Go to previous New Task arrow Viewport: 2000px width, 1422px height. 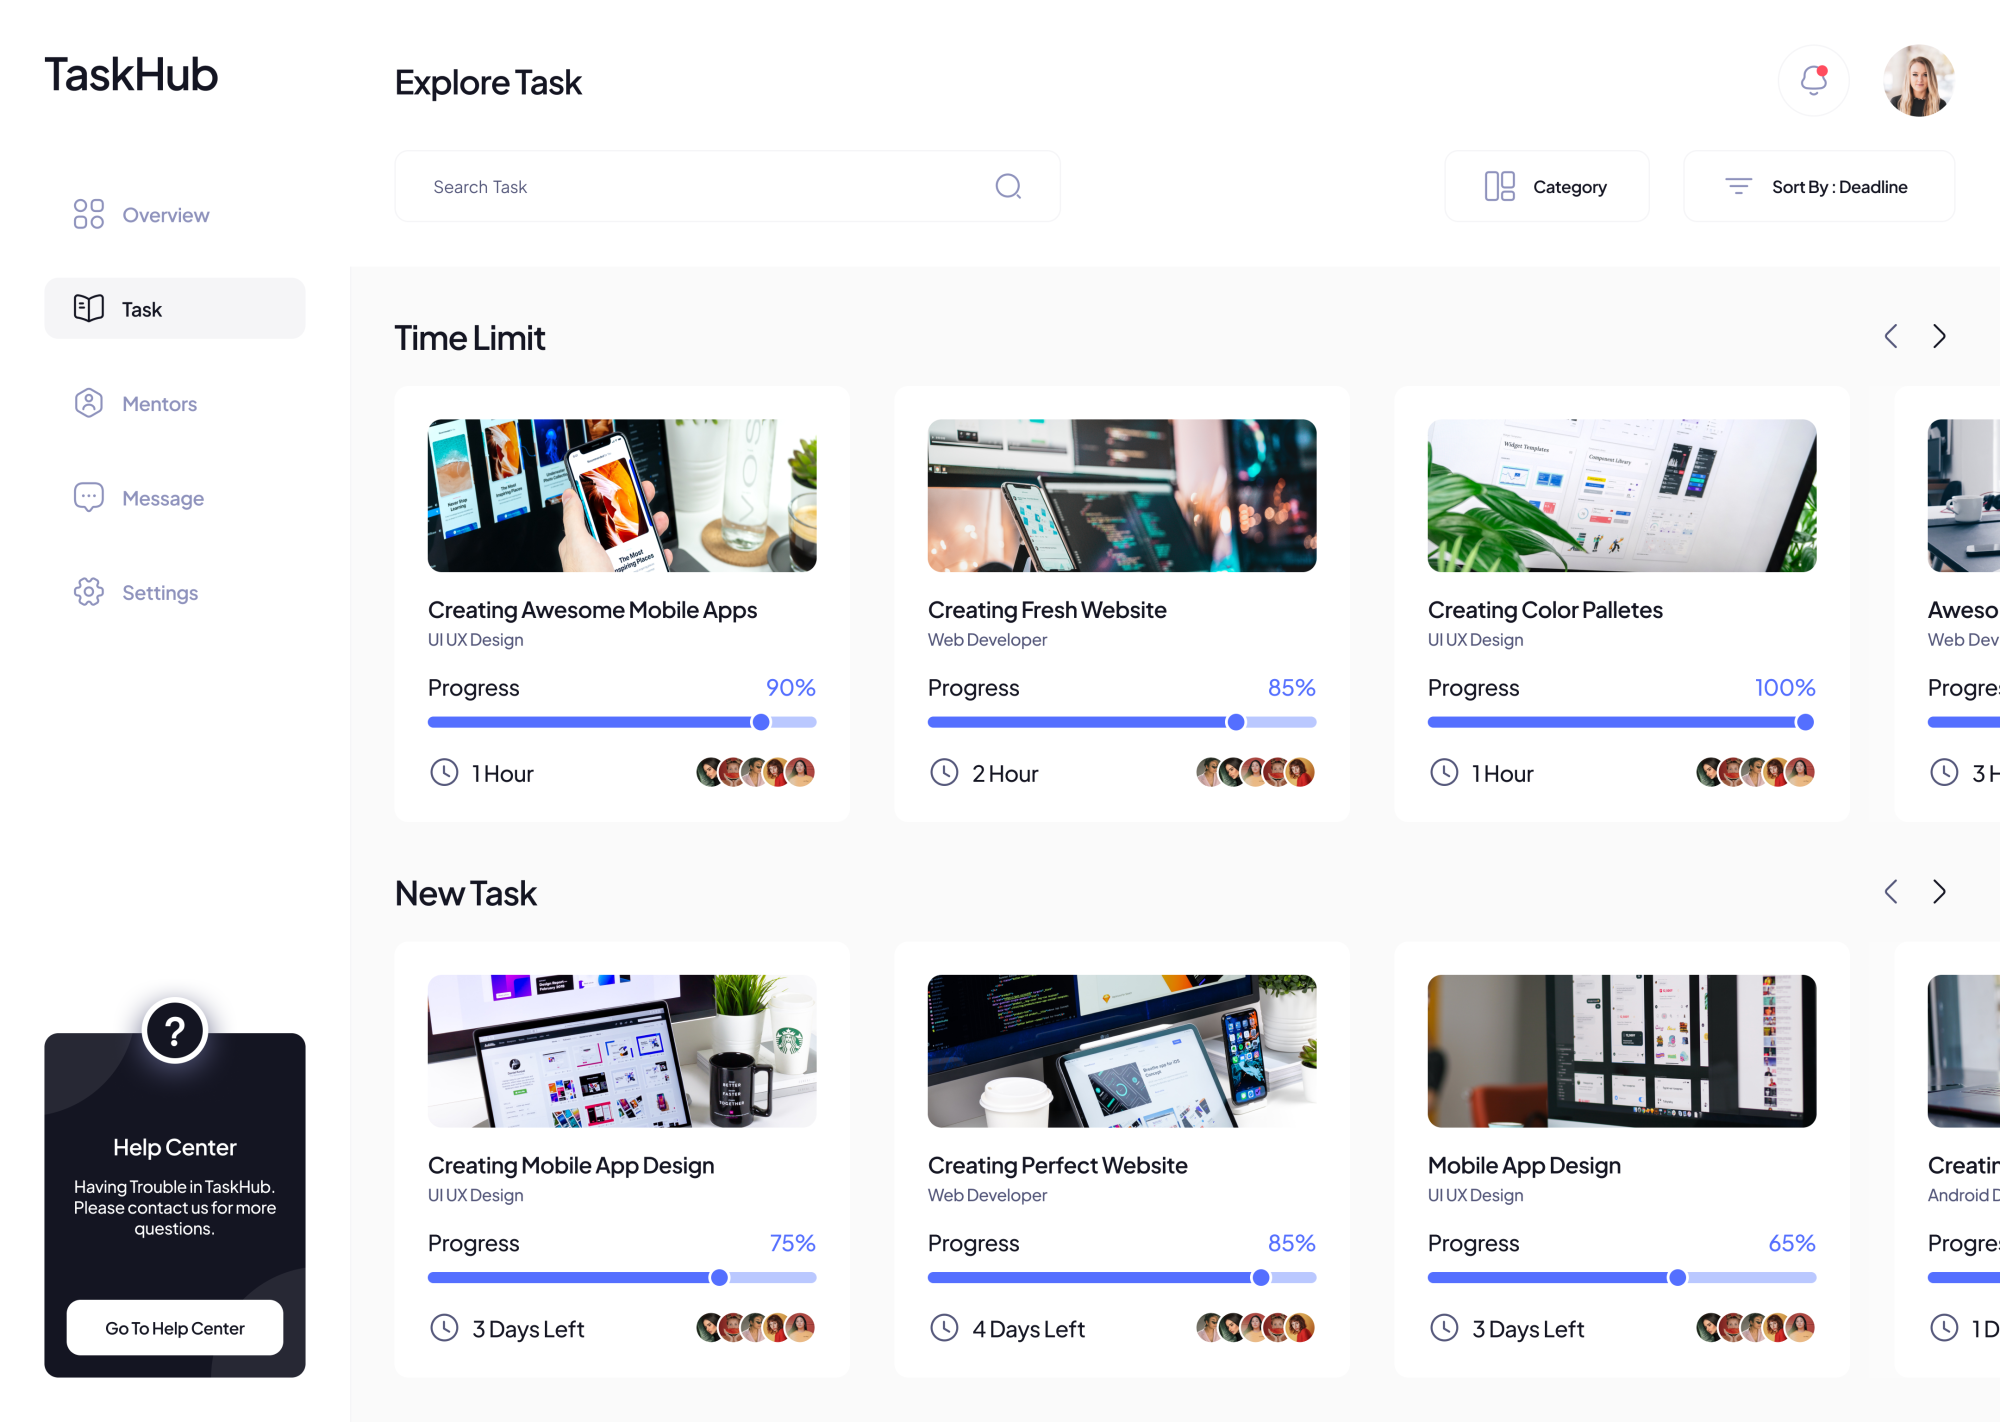click(1890, 892)
